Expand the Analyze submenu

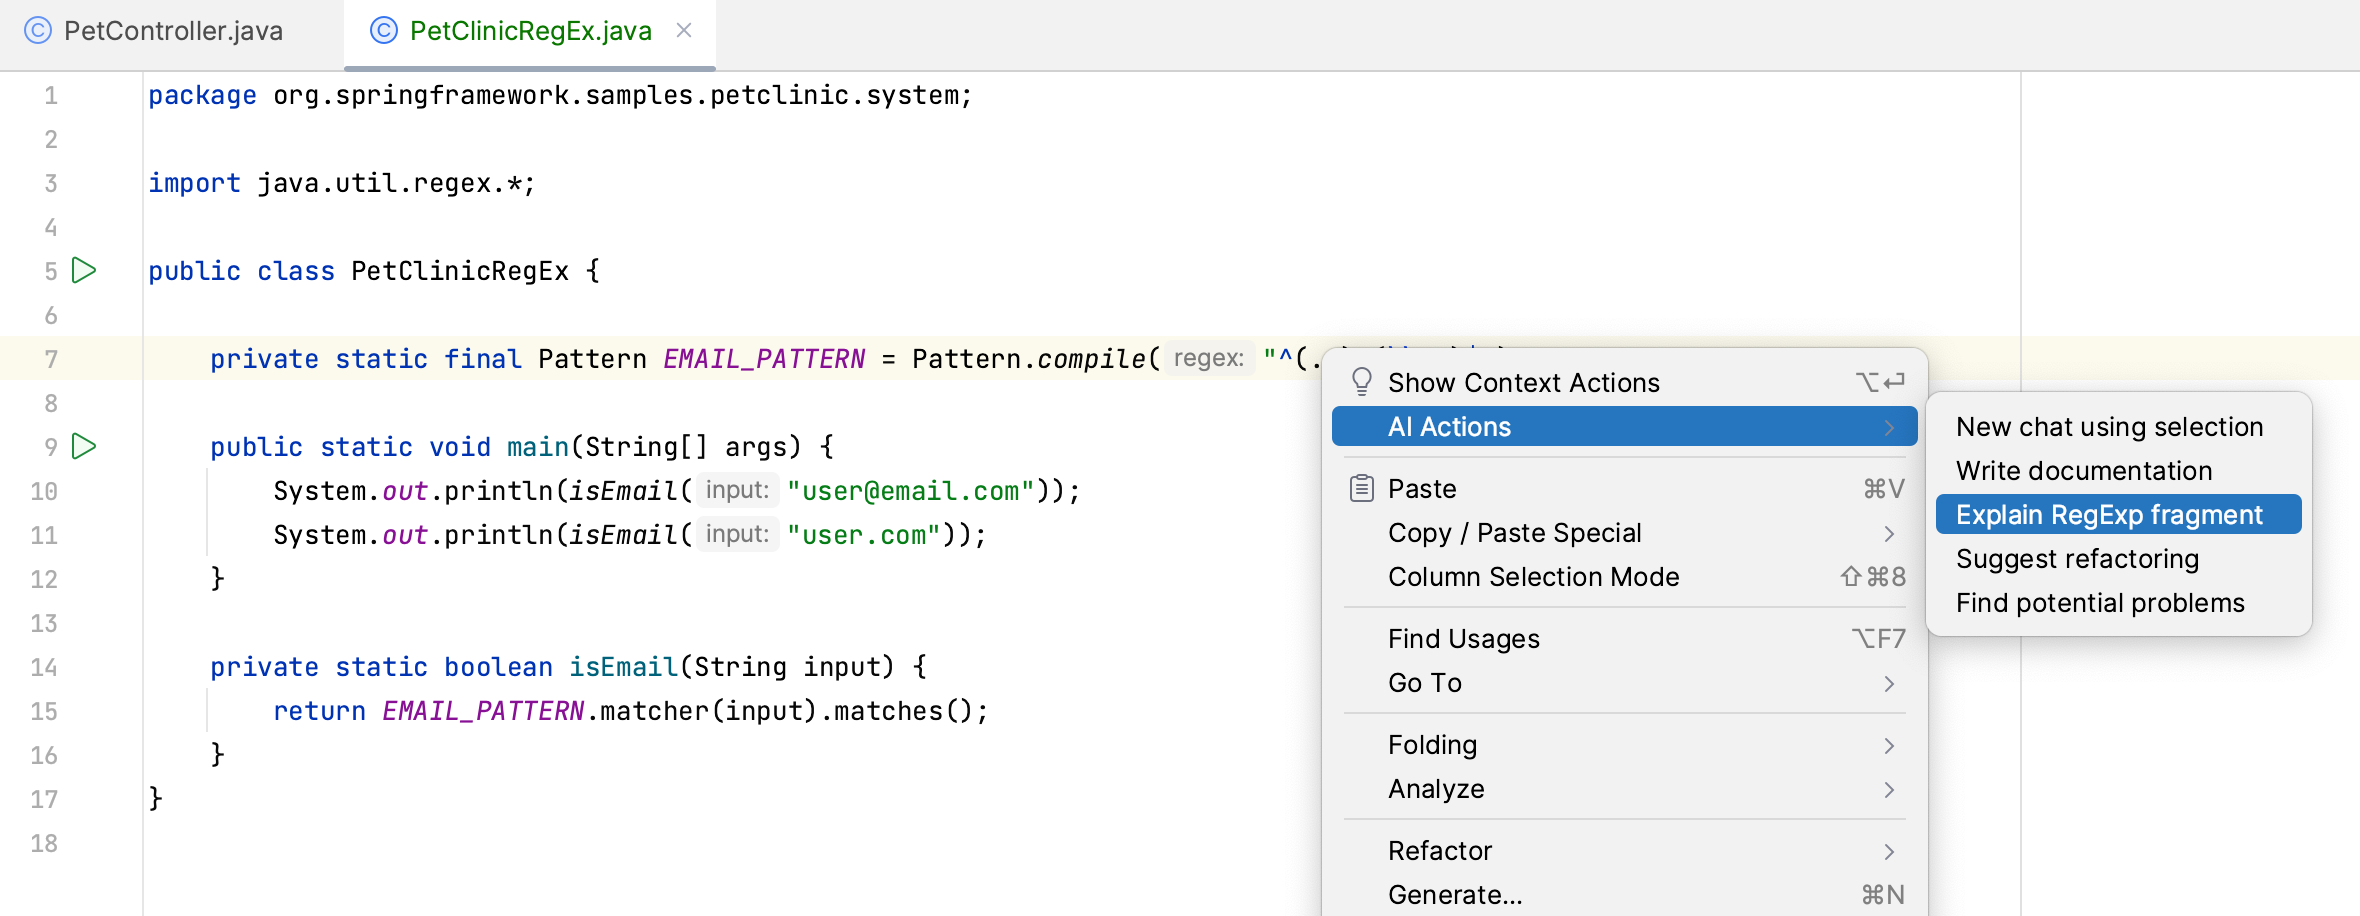tap(1624, 788)
